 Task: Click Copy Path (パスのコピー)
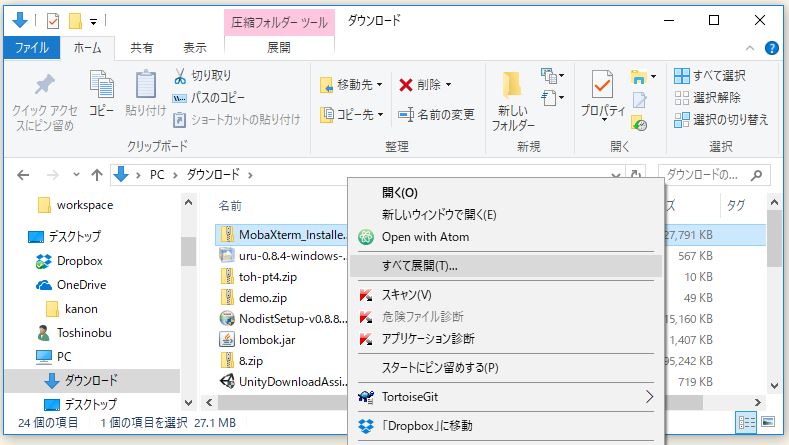pos(208,98)
